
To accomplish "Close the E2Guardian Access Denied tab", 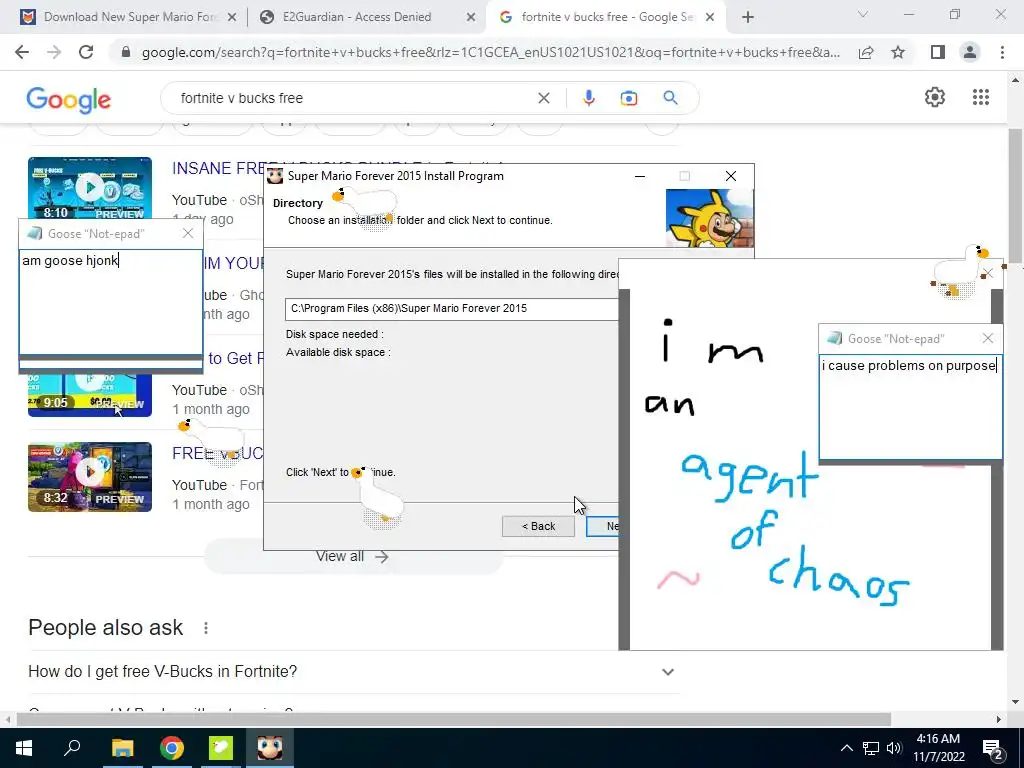I will click(471, 18).
